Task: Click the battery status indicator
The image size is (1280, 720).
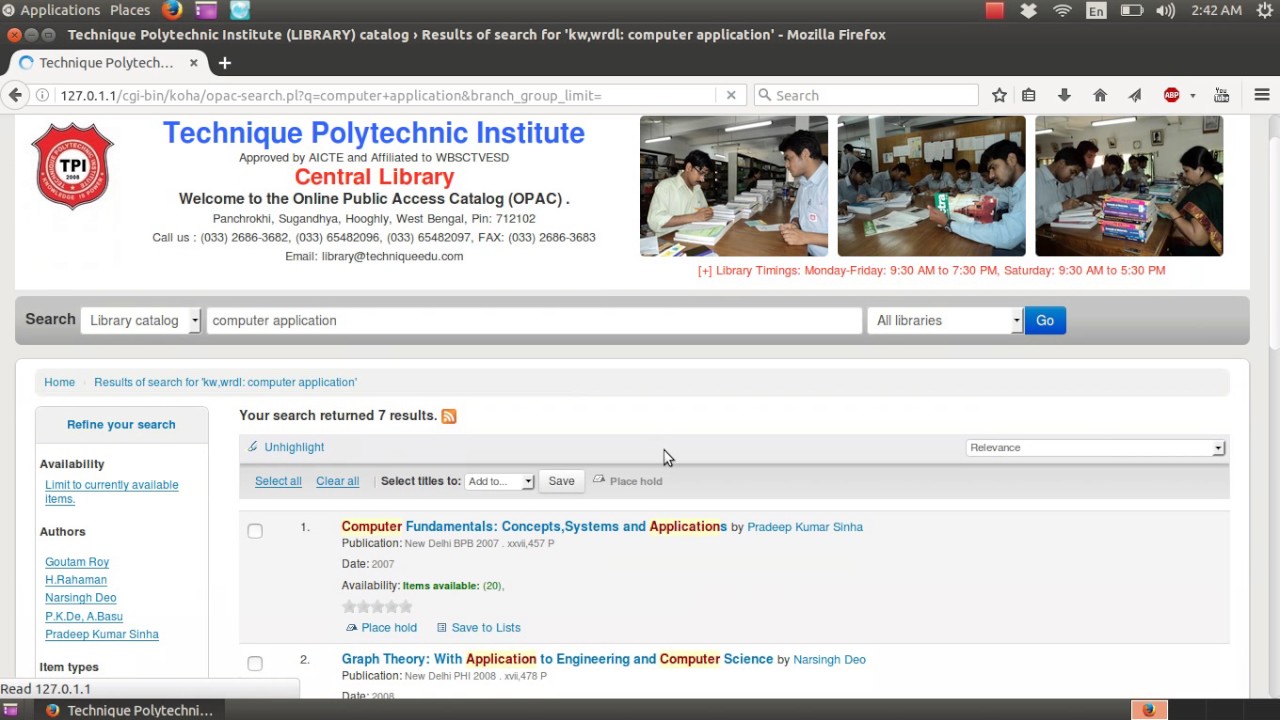Action: coord(1131,10)
